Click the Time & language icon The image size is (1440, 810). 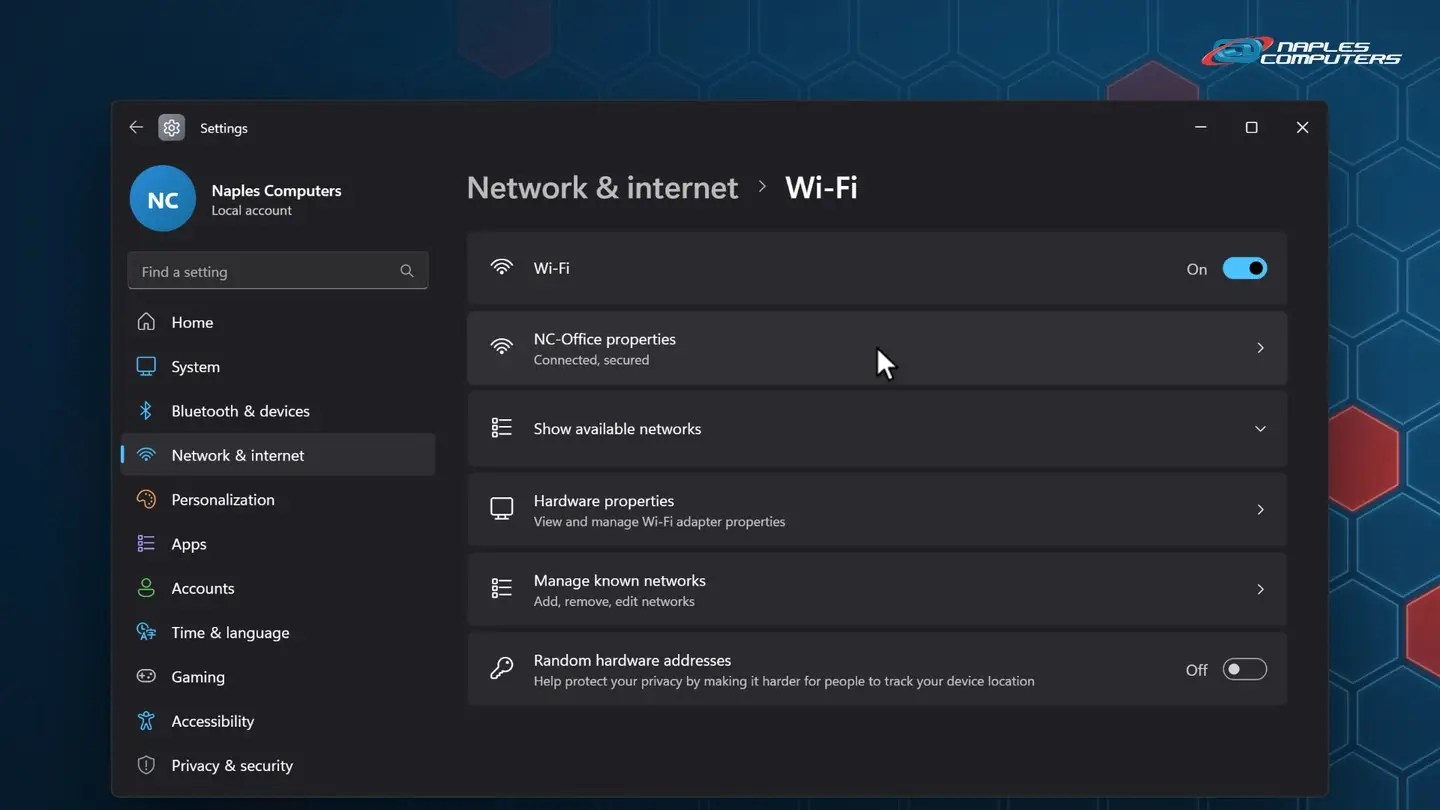(146, 632)
